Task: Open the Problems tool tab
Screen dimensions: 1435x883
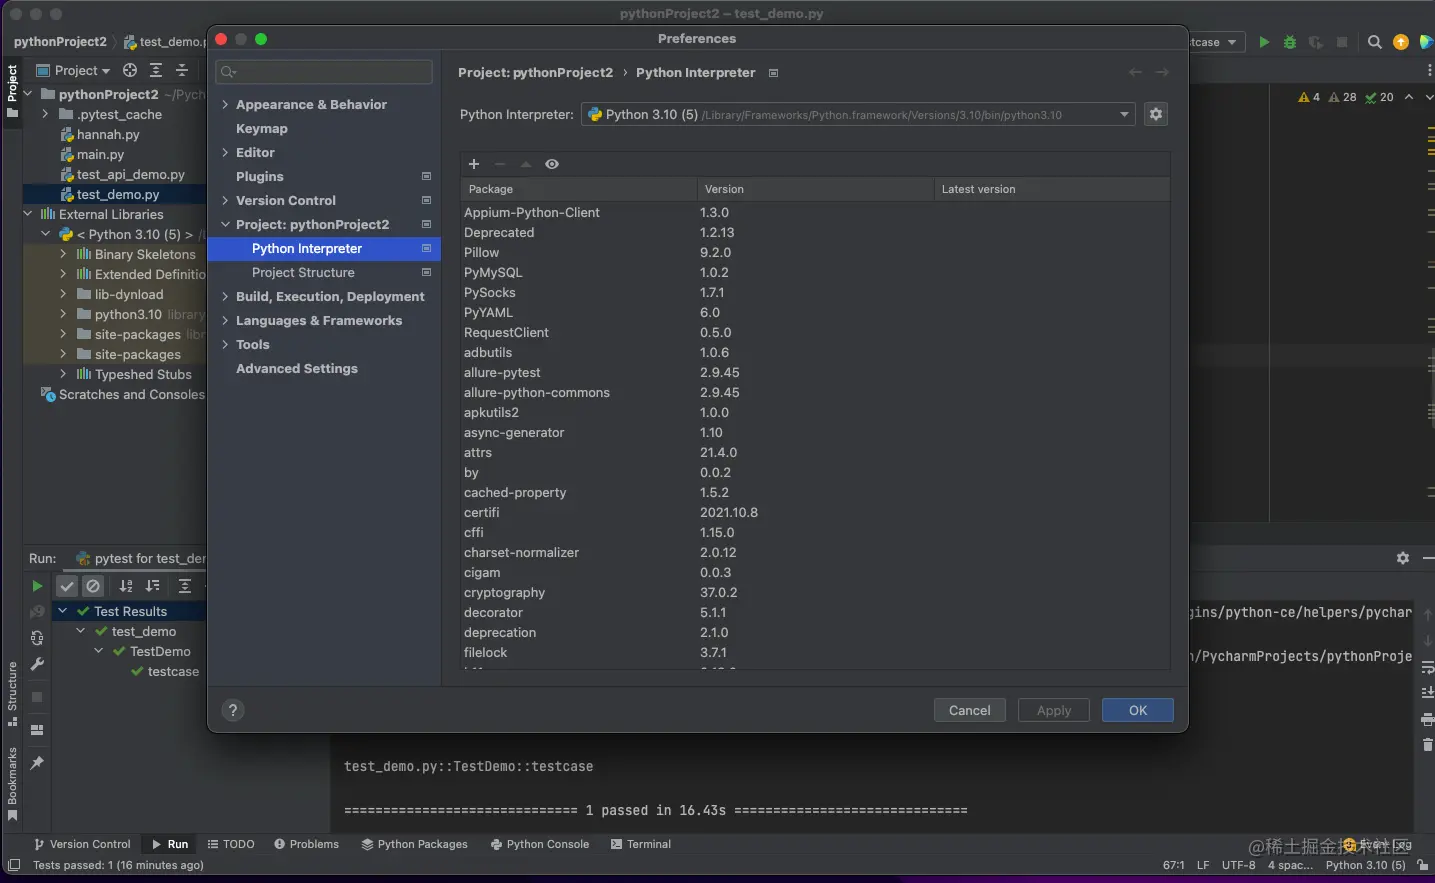Action: click(306, 844)
